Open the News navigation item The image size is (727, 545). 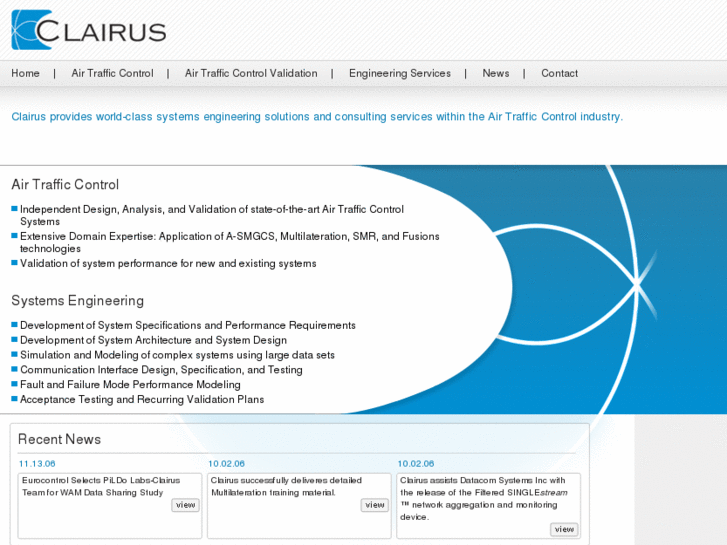point(496,73)
